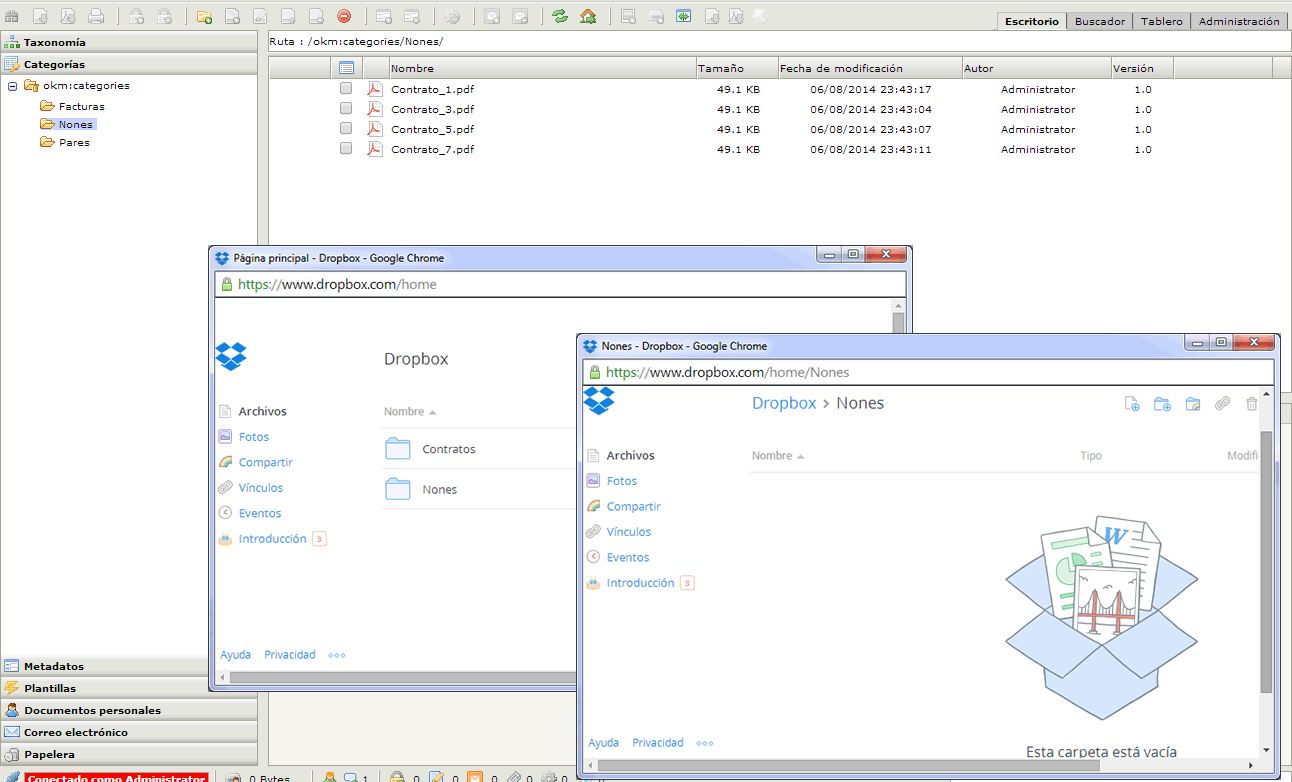
Task: Select the Refresh icon in the toolbar
Action: coord(560,16)
